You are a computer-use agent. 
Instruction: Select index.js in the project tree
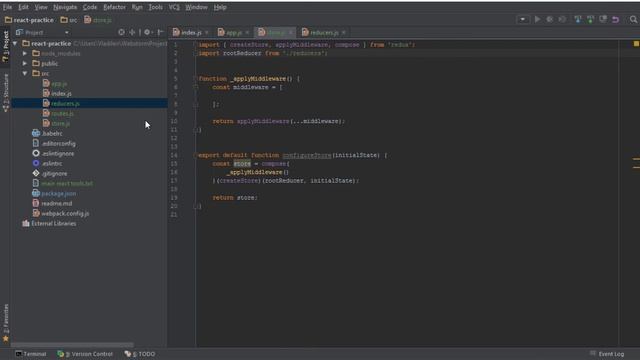click(61, 93)
